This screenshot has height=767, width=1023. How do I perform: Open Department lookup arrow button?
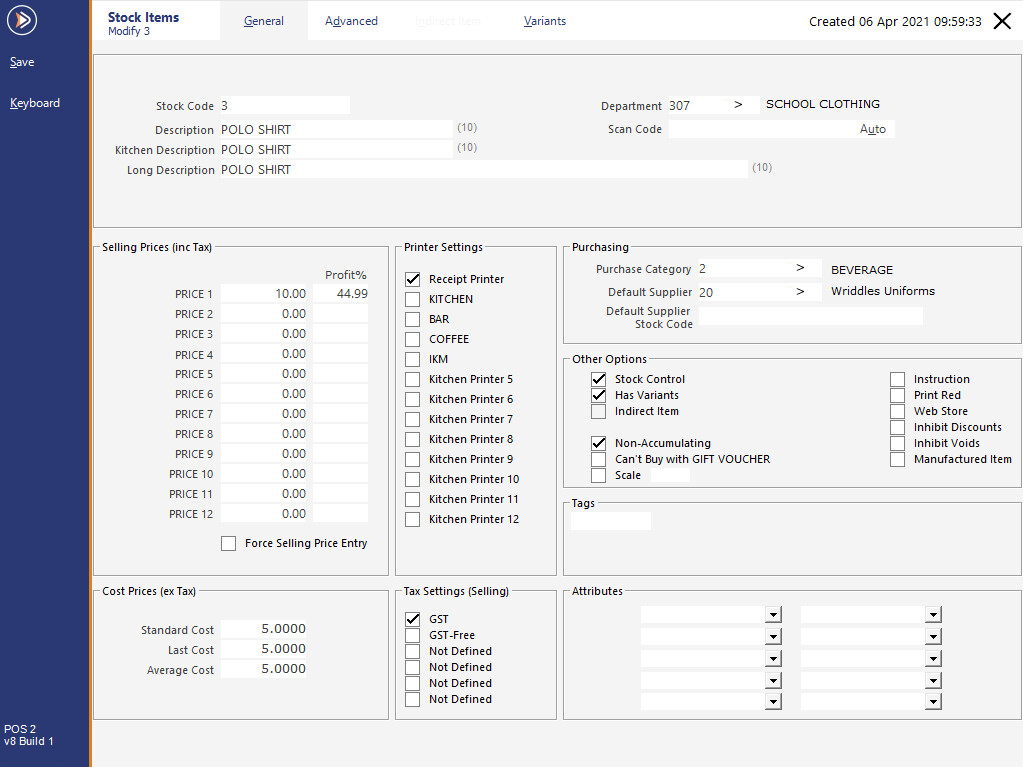738,105
